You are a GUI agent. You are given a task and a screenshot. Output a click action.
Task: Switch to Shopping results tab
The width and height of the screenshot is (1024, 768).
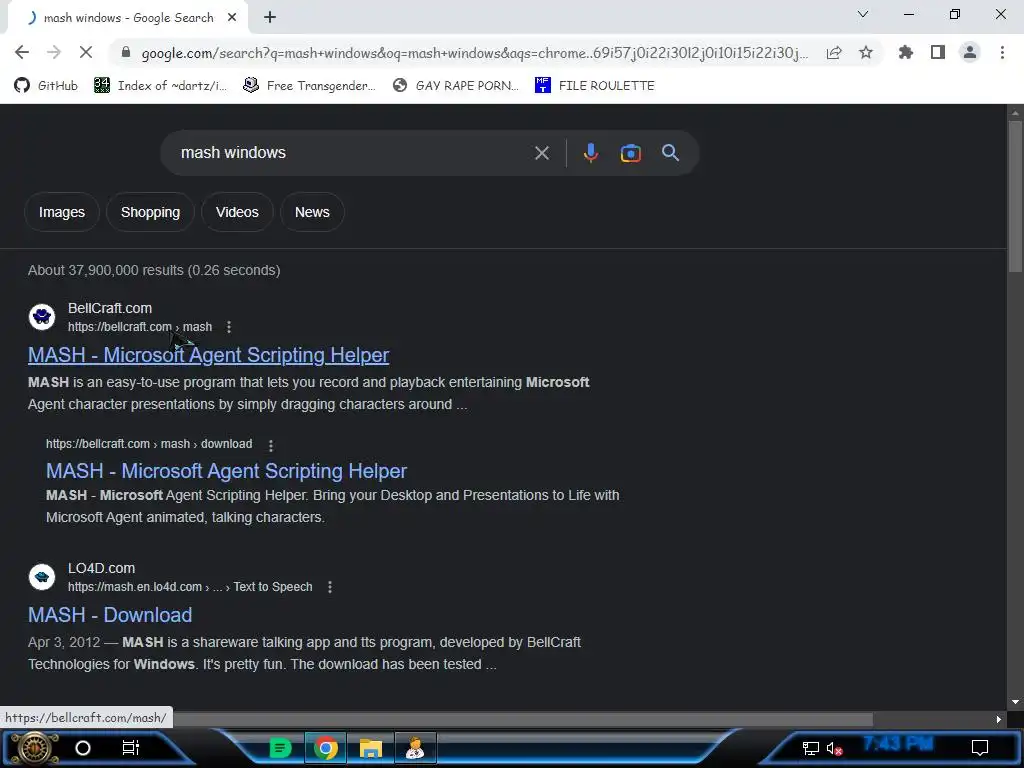[150, 212]
